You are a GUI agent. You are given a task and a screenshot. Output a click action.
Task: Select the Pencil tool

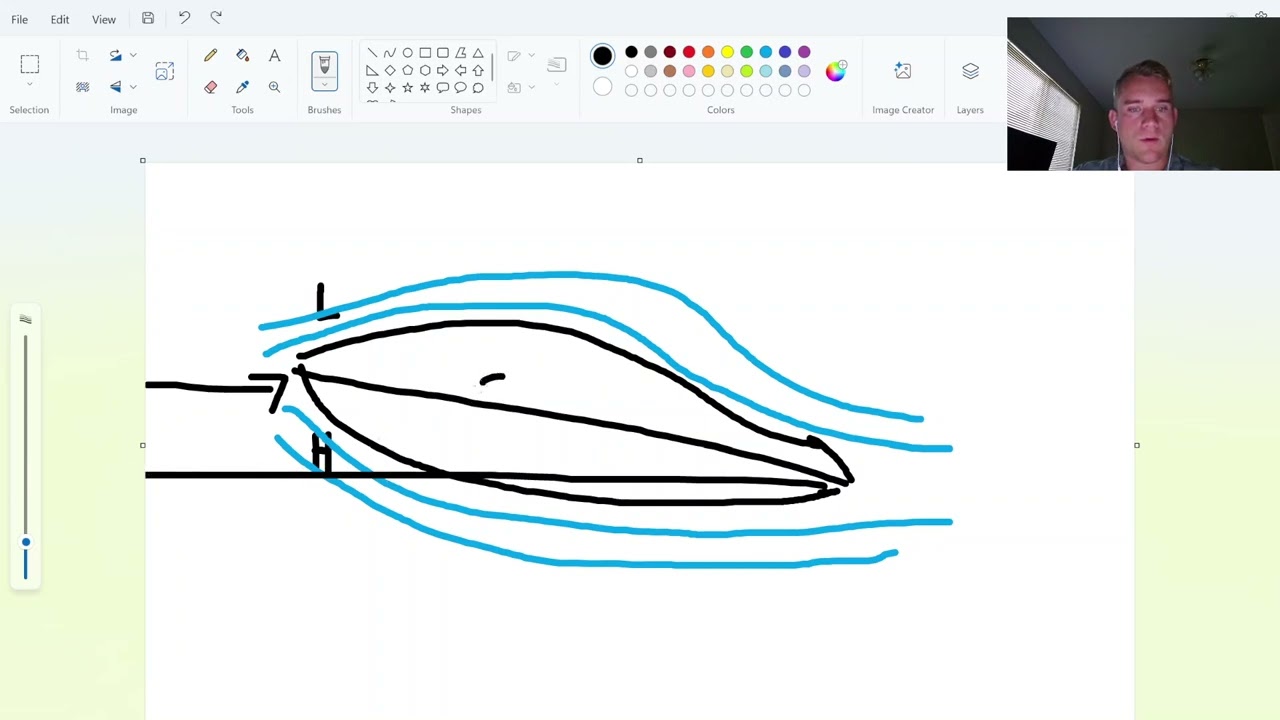[x=210, y=56]
